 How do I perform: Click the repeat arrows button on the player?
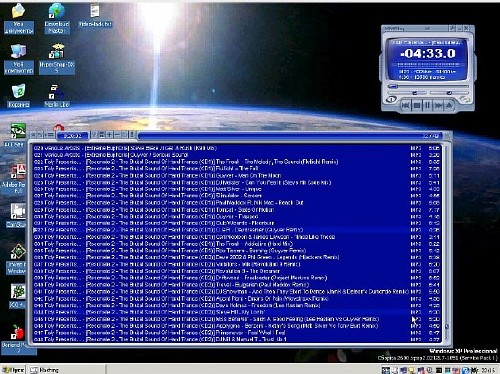(x=464, y=99)
